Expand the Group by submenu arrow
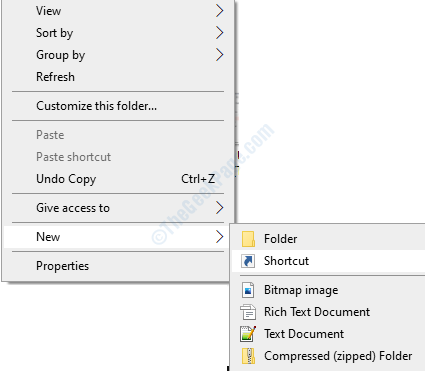 pos(219,55)
